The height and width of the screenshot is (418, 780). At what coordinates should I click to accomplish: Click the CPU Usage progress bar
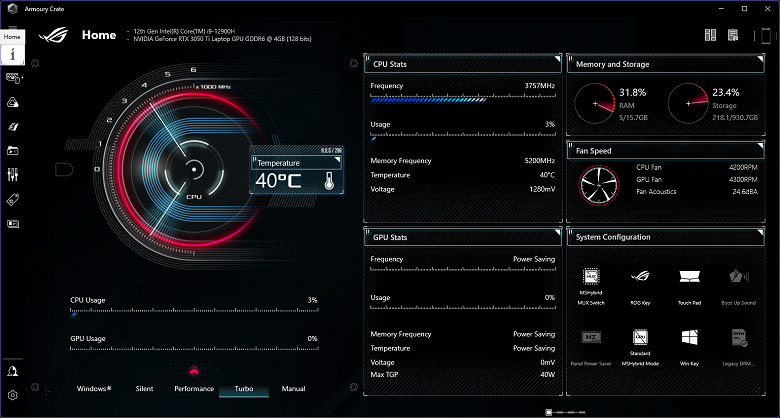pos(194,312)
